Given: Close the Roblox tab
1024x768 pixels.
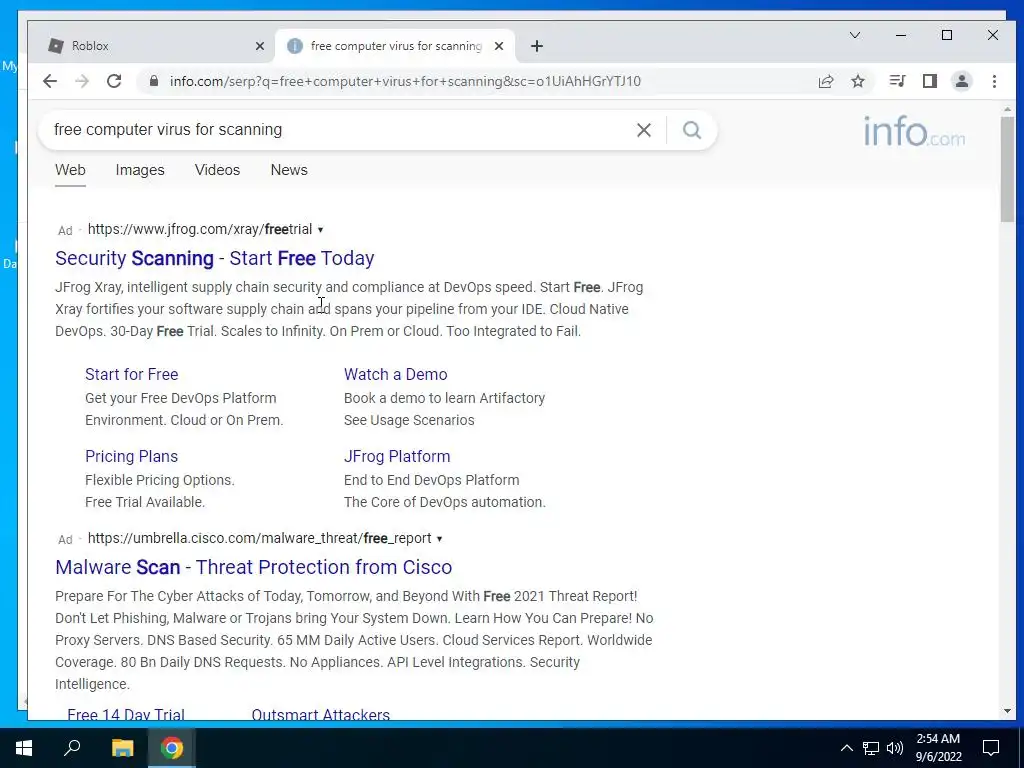Looking at the screenshot, I should click(x=260, y=46).
